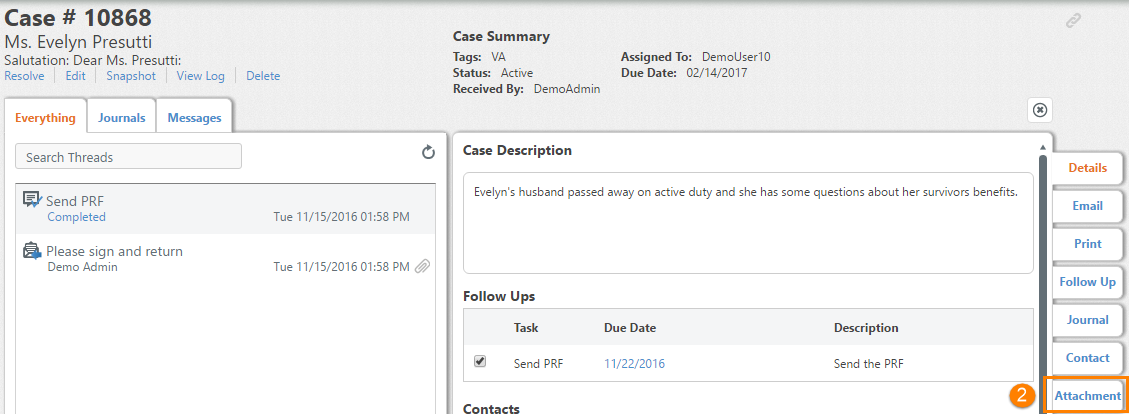Click the Please sign and return message icon

tap(32, 251)
